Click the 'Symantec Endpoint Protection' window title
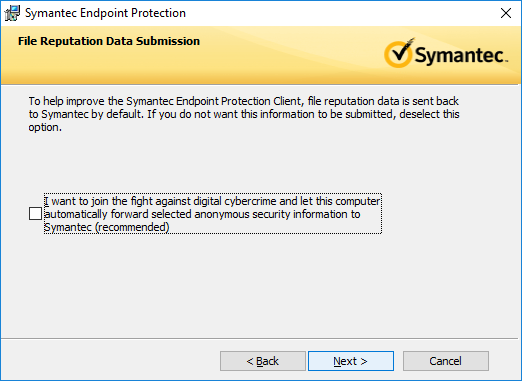Image resolution: width=522 pixels, height=381 pixels. pos(105,13)
